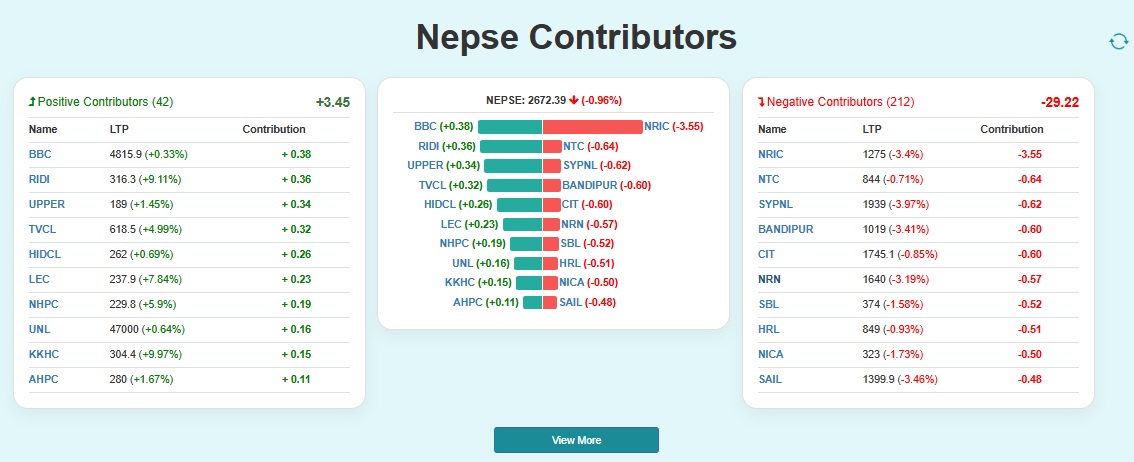Open the BBC stock link in Positive table
The width and height of the screenshot is (1134, 462).
[40, 154]
